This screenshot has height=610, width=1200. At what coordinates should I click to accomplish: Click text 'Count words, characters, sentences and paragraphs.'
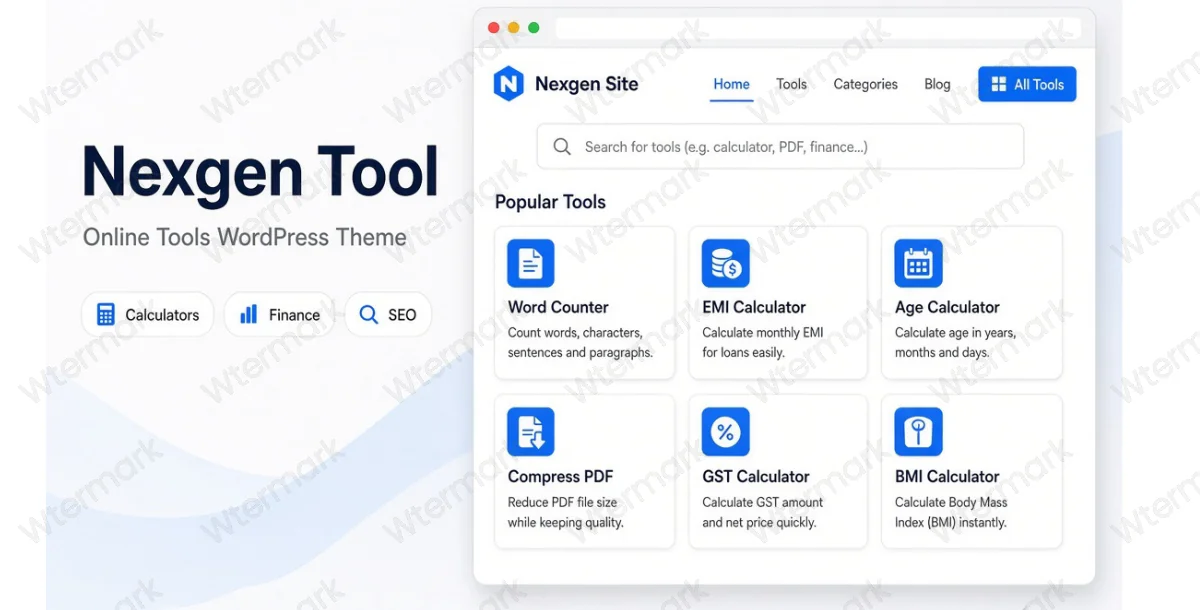click(580, 342)
